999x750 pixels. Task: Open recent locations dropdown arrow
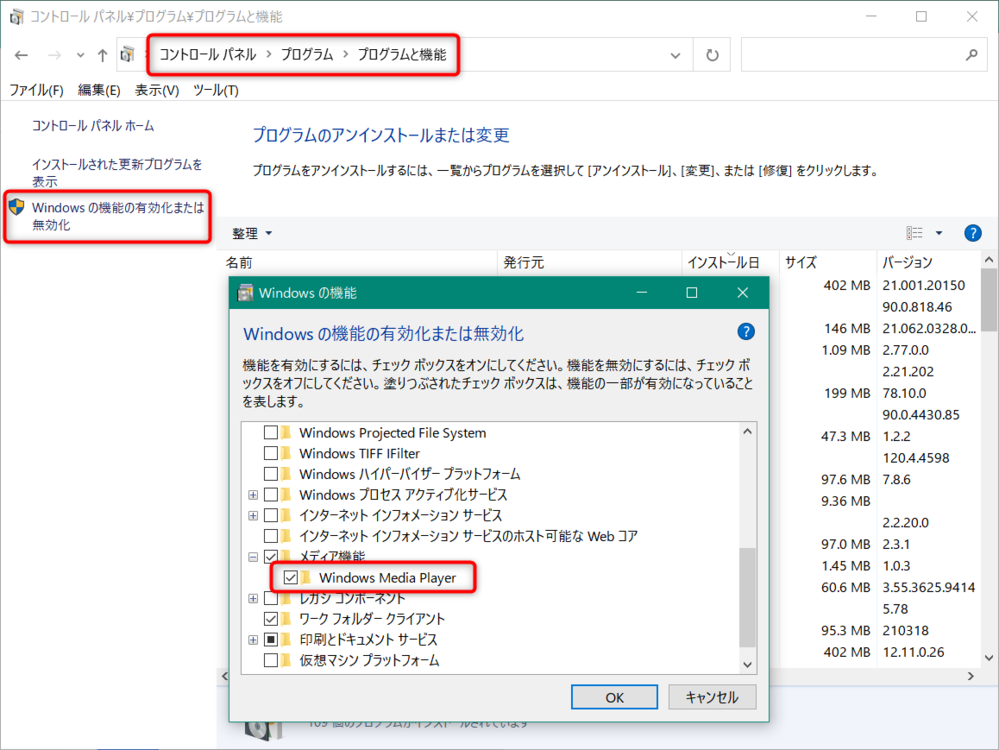[x=80, y=55]
